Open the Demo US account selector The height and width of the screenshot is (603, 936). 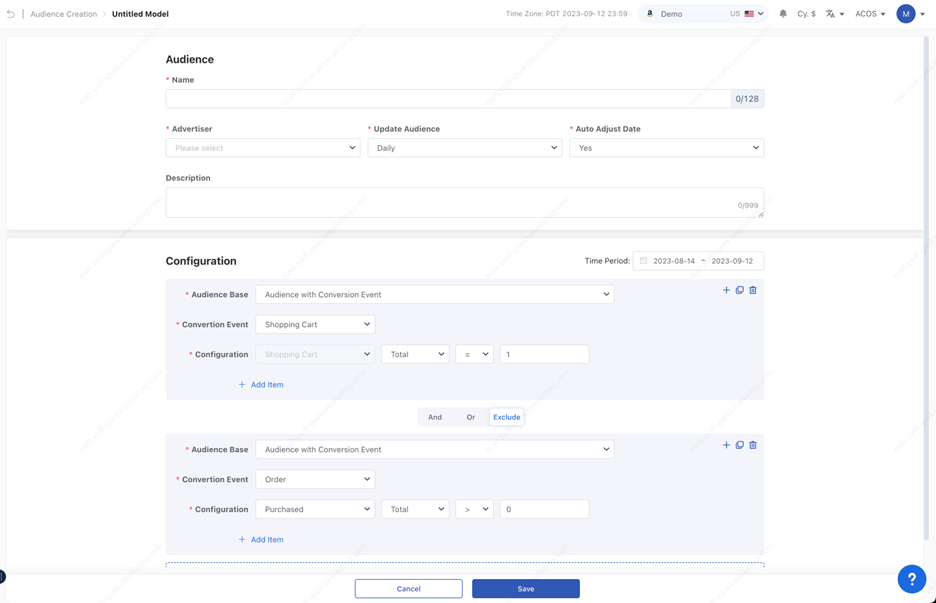point(703,14)
